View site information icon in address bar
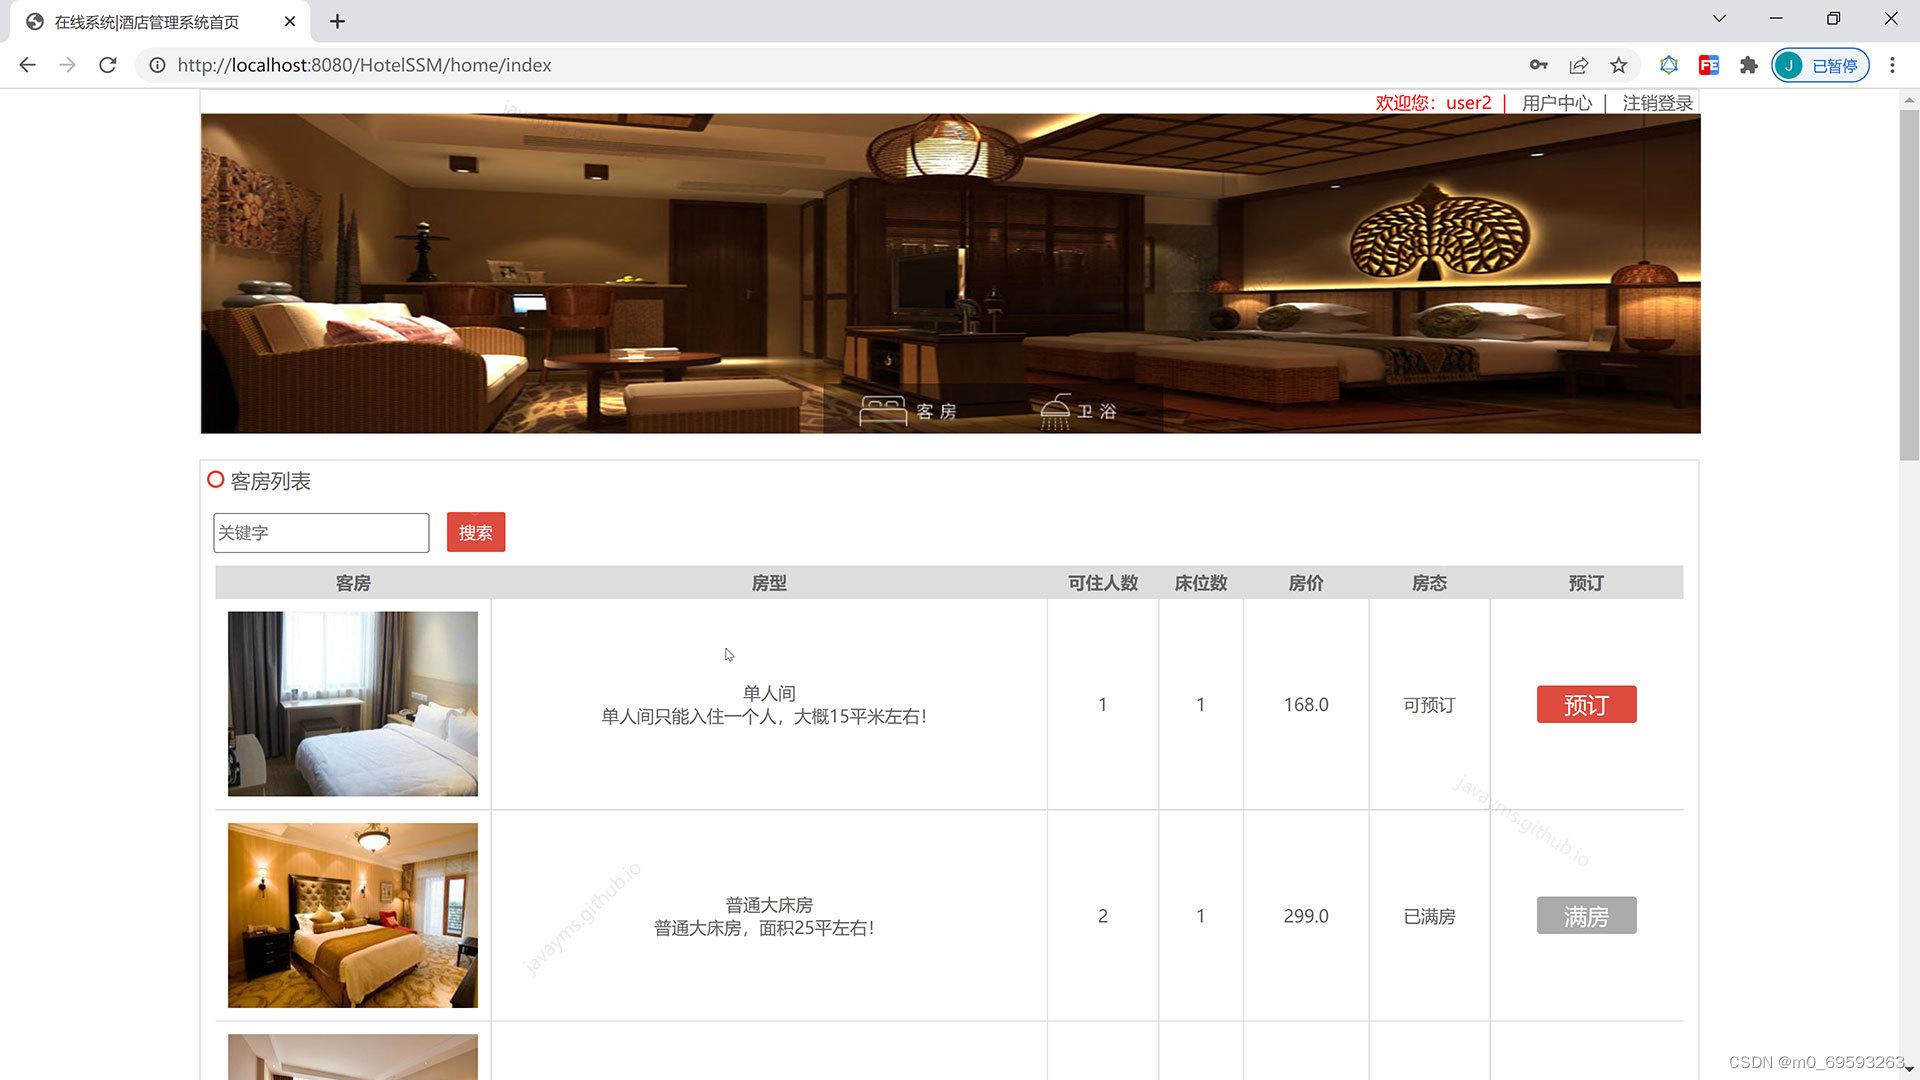 pos(157,65)
